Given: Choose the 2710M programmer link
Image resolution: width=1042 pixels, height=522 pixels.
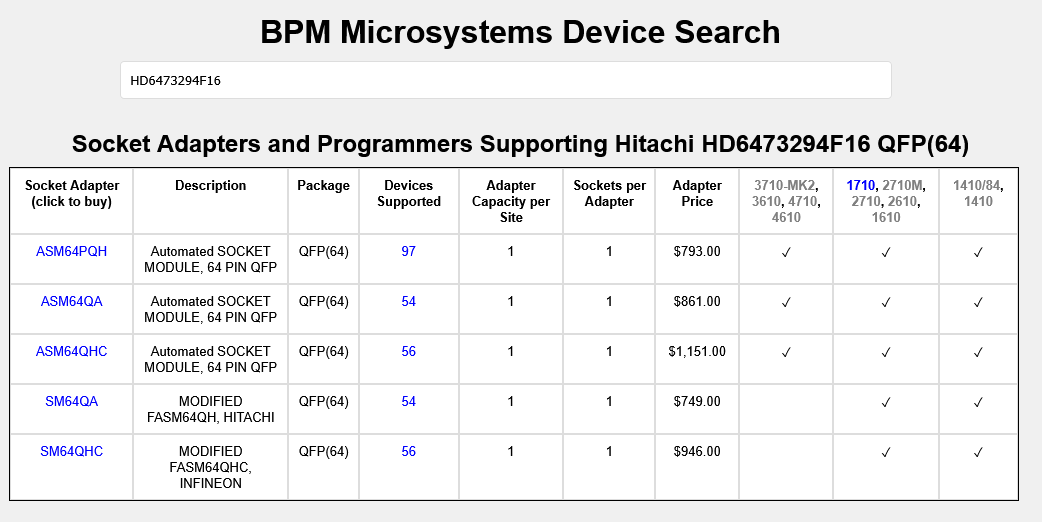Looking at the screenshot, I should click(x=903, y=185).
